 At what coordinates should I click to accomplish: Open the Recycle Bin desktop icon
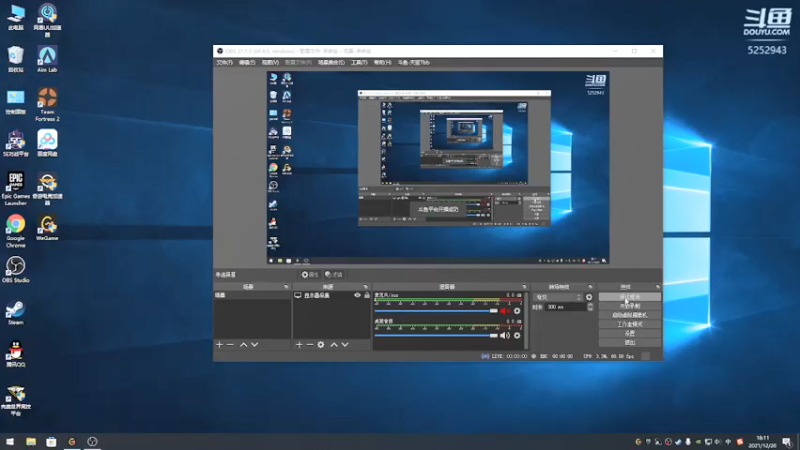pyautogui.click(x=16, y=59)
